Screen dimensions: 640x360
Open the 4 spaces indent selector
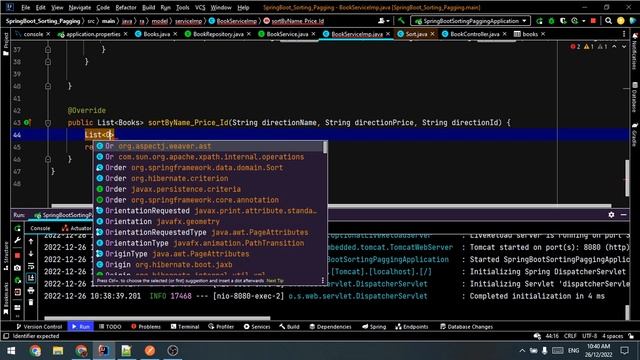coord(612,336)
